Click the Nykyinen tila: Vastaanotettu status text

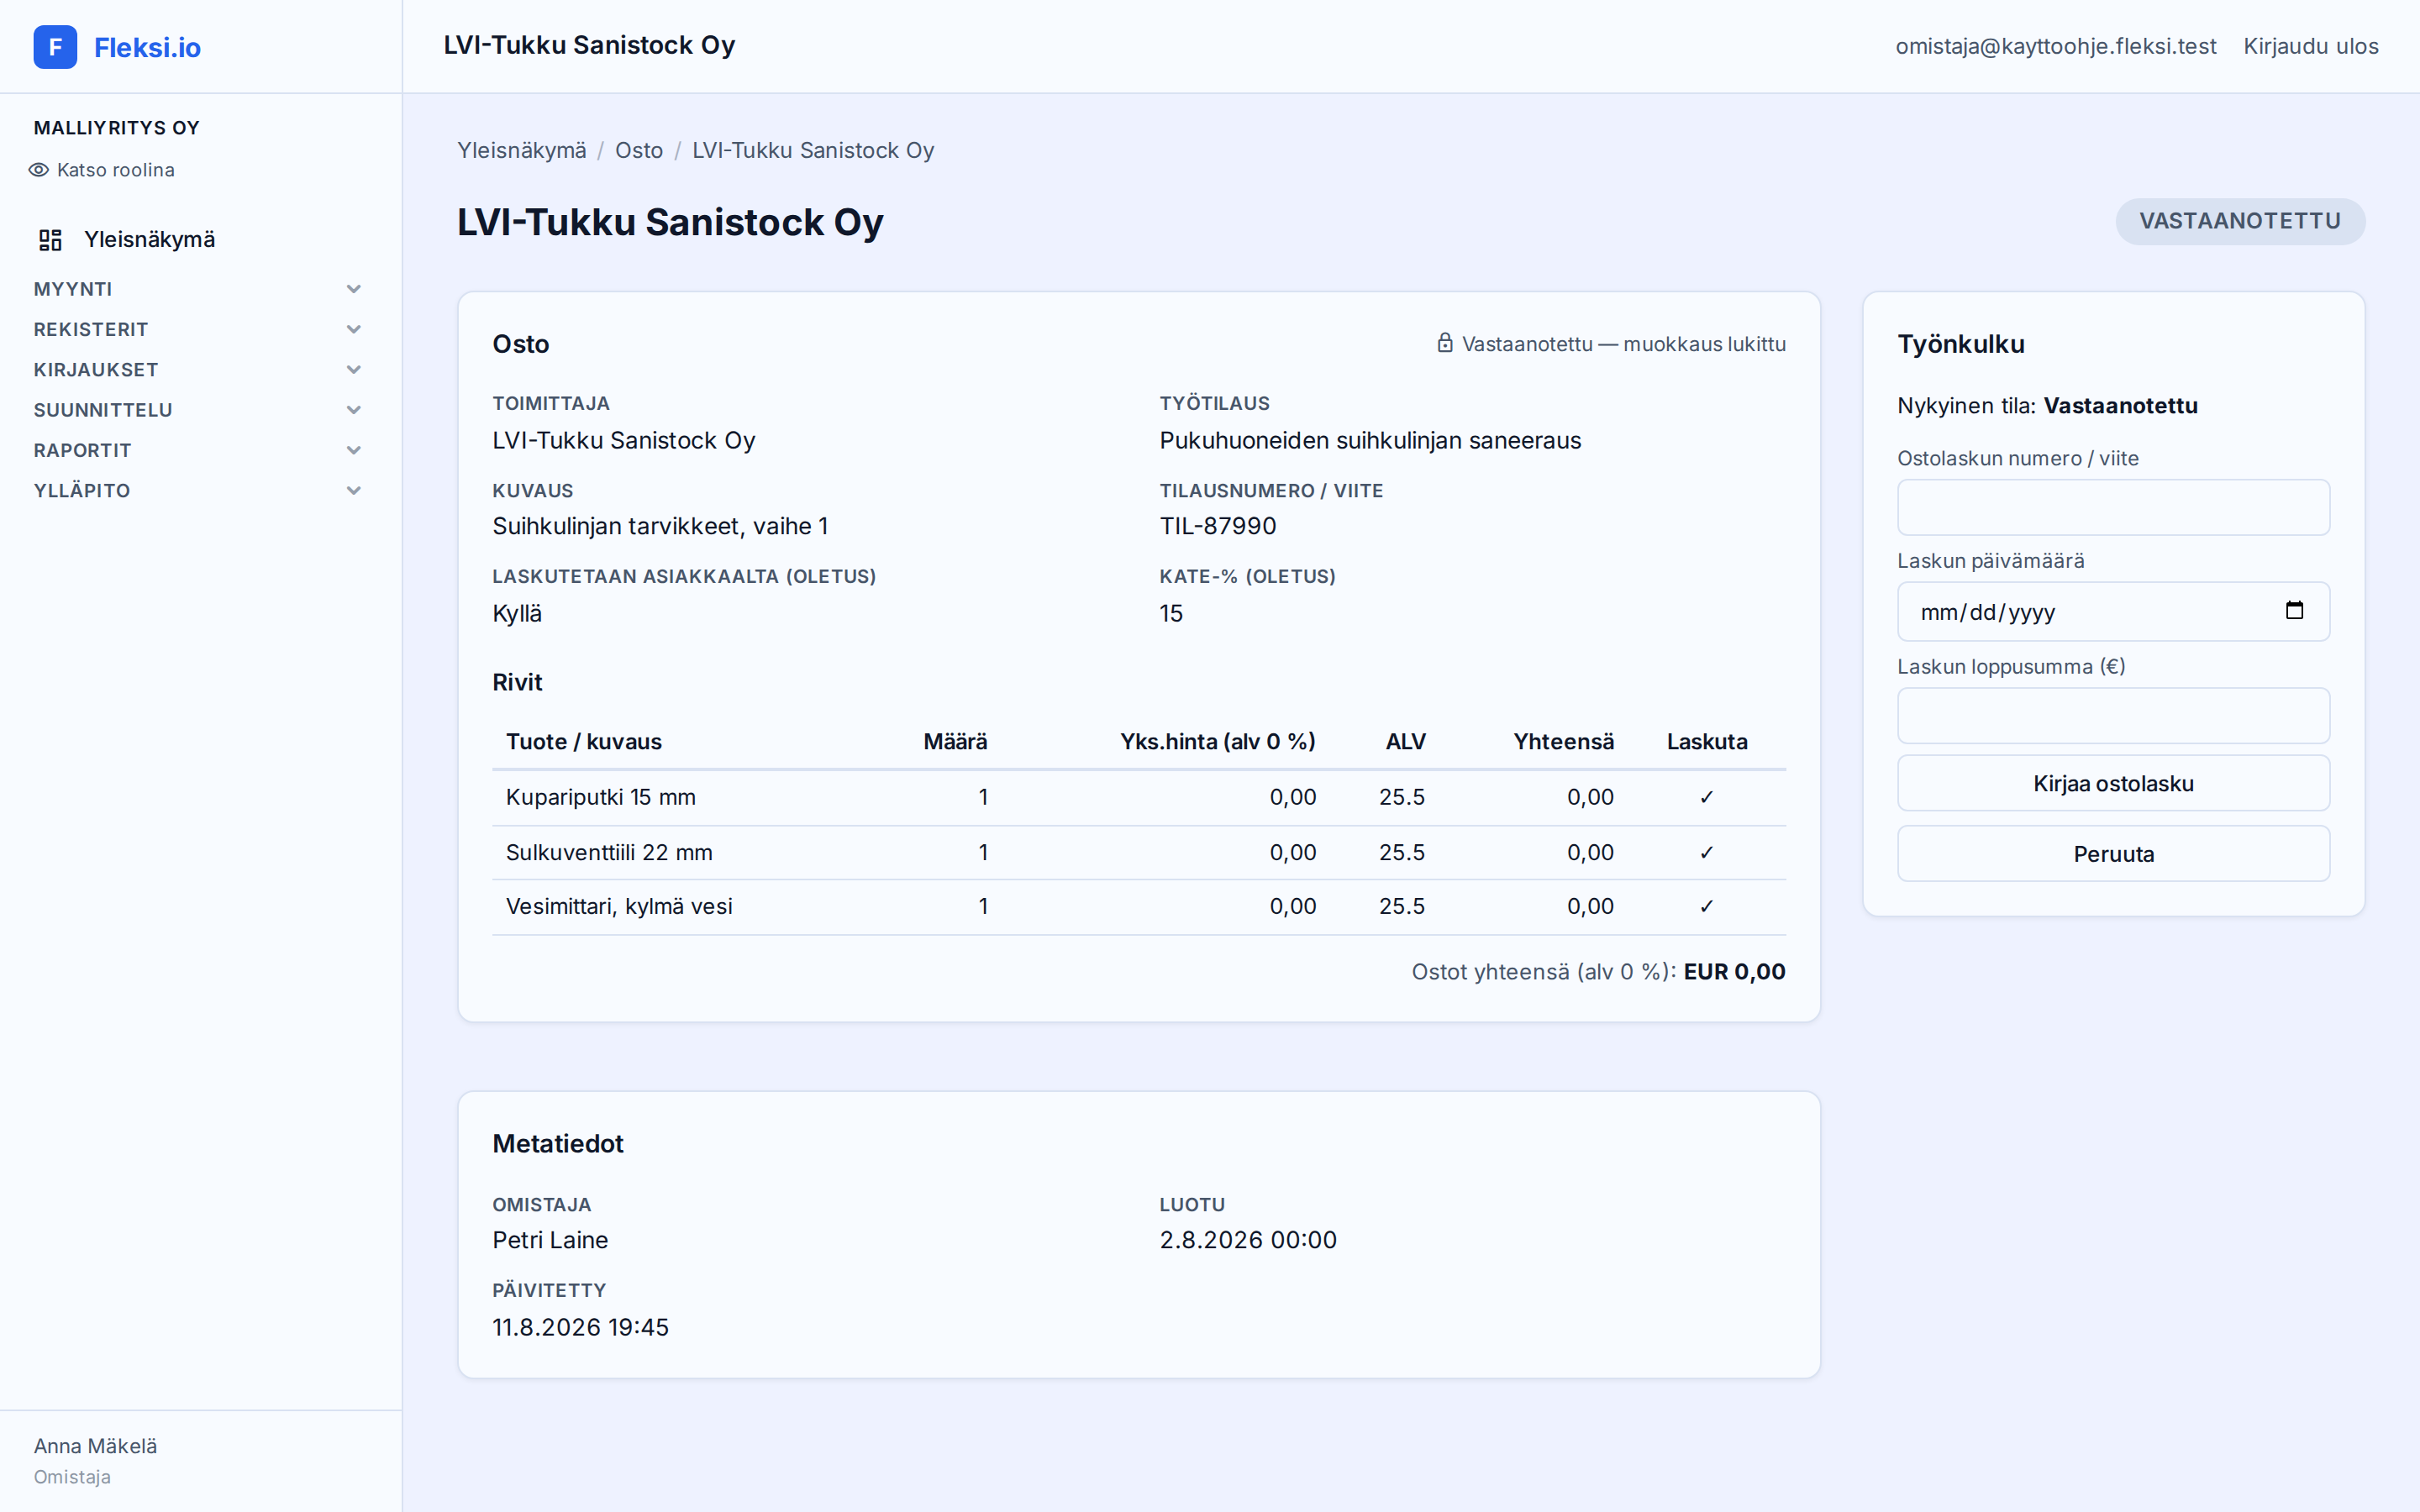(x=2047, y=406)
